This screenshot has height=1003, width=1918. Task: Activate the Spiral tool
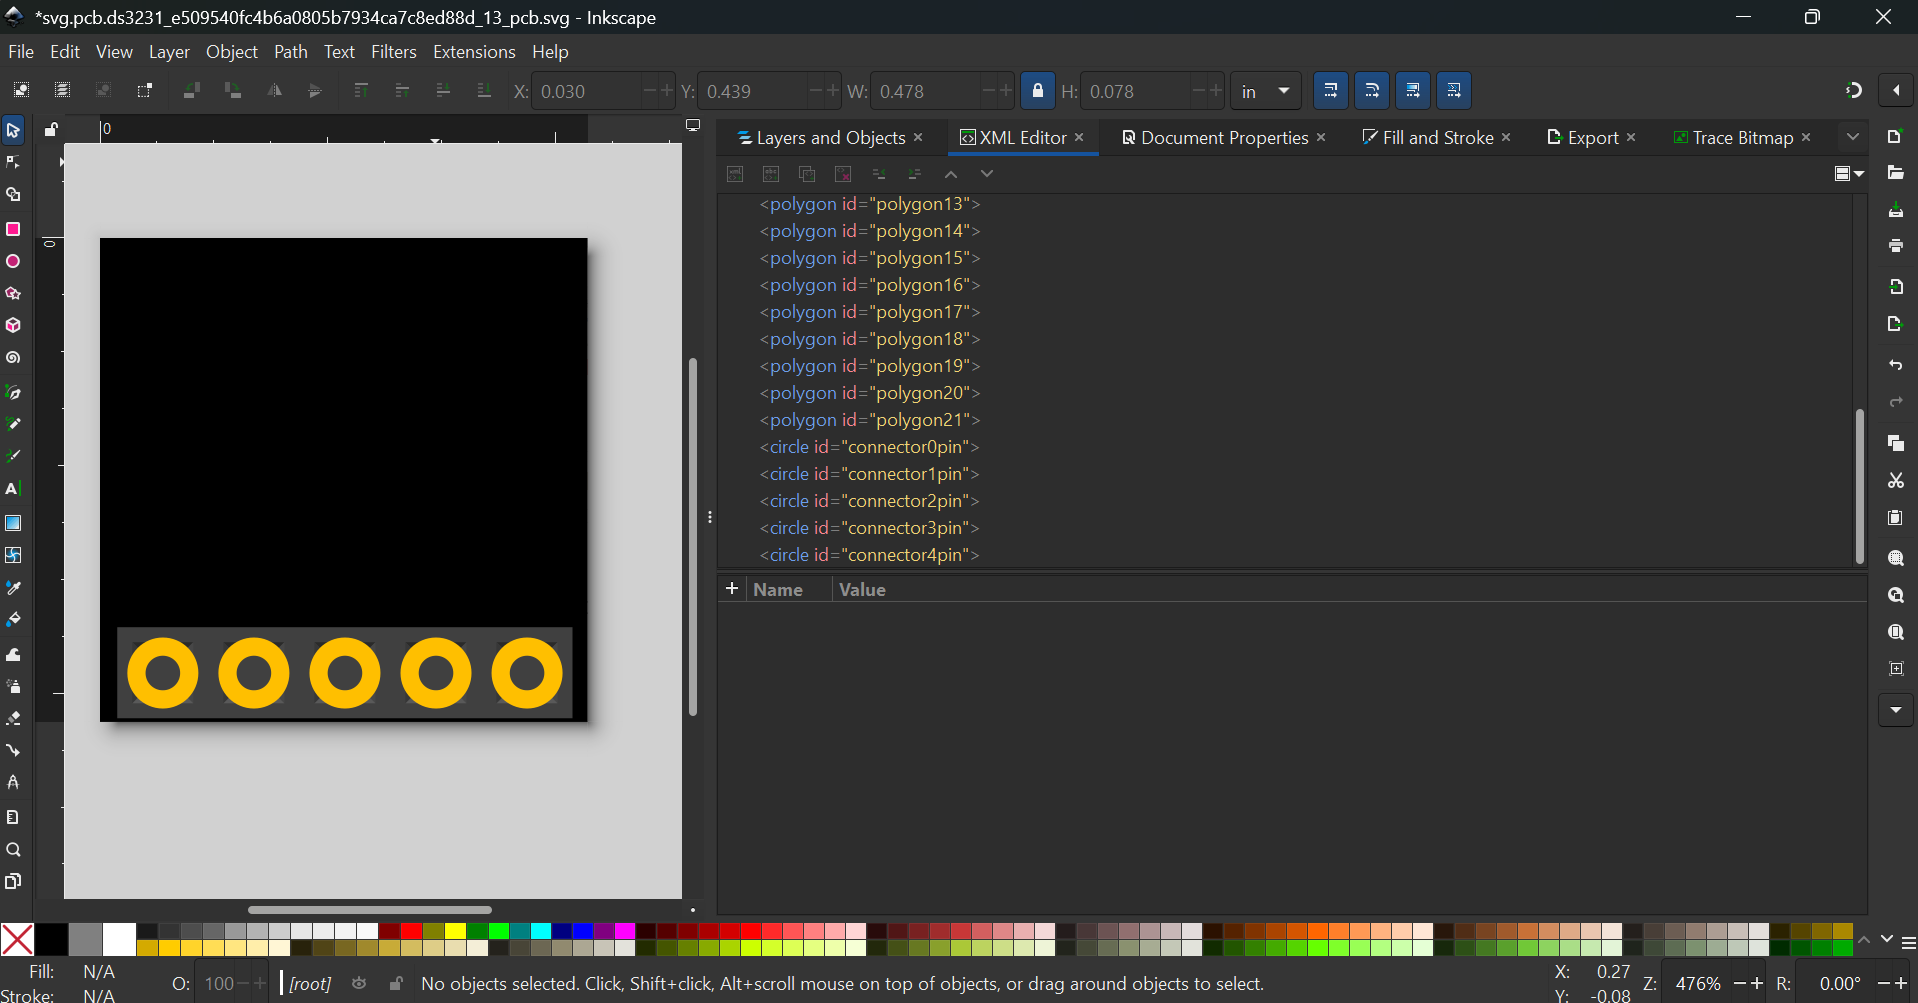click(13, 358)
